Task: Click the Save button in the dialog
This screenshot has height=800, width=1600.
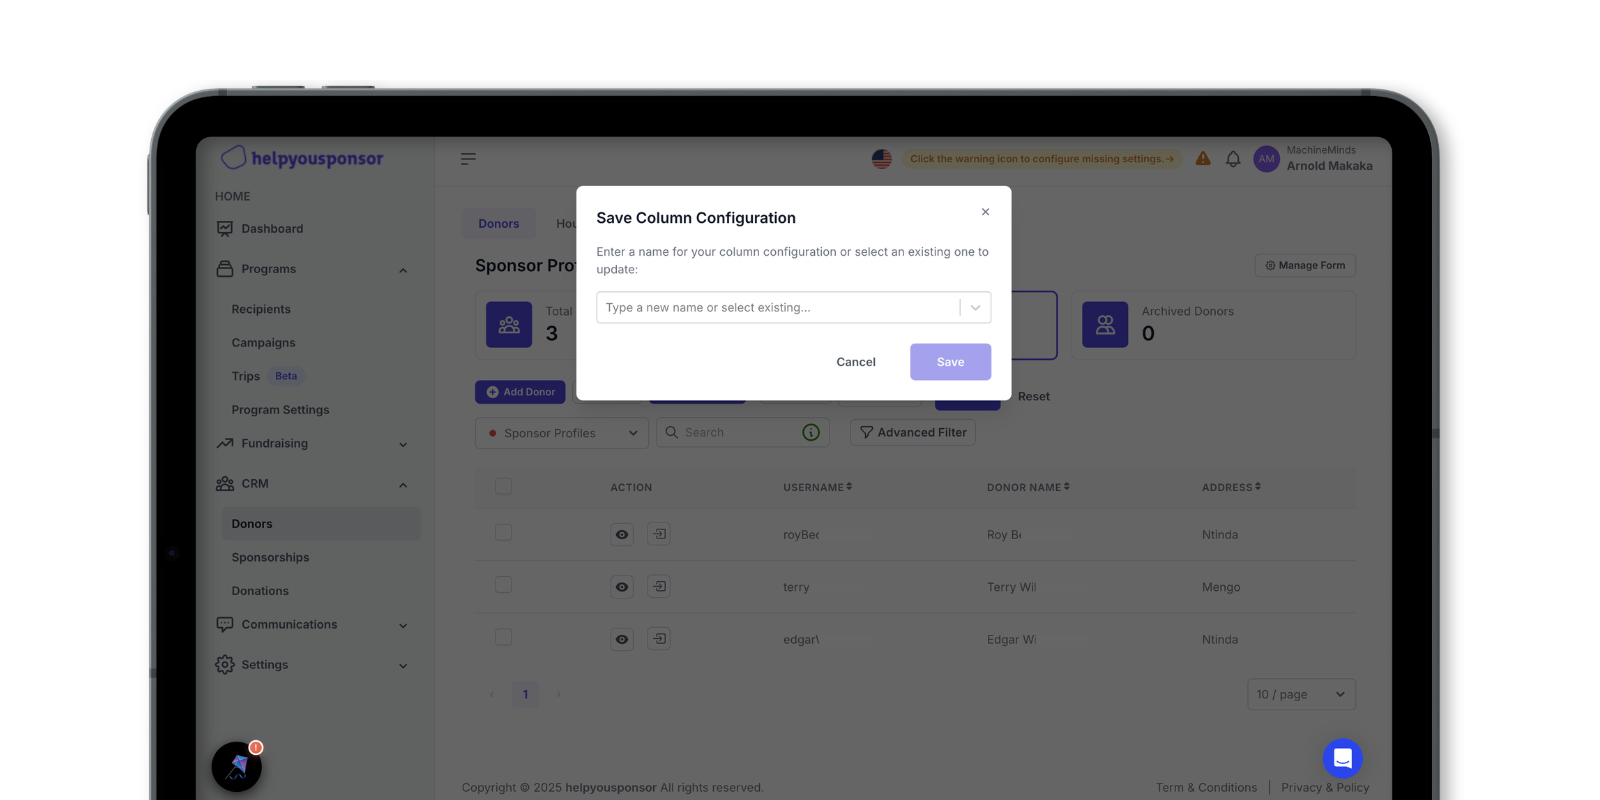Action: tap(950, 362)
